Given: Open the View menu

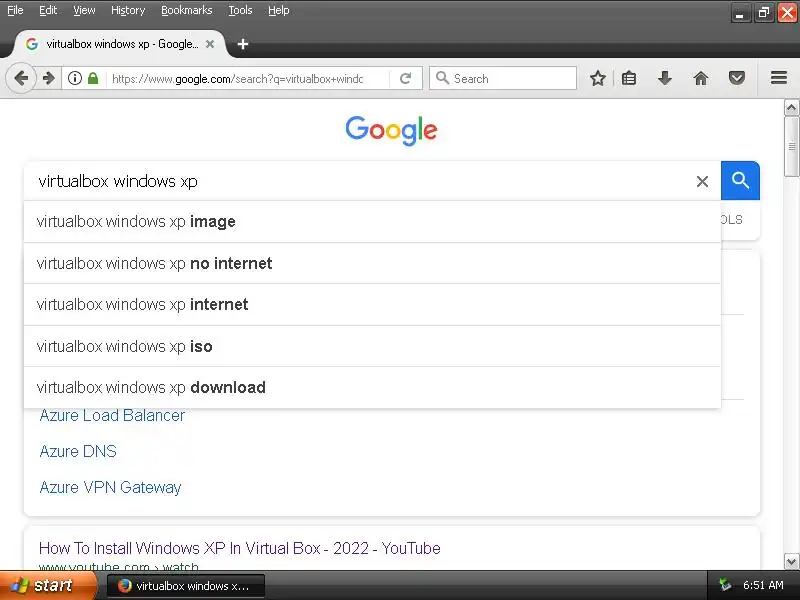Looking at the screenshot, I should click(84, 10).
